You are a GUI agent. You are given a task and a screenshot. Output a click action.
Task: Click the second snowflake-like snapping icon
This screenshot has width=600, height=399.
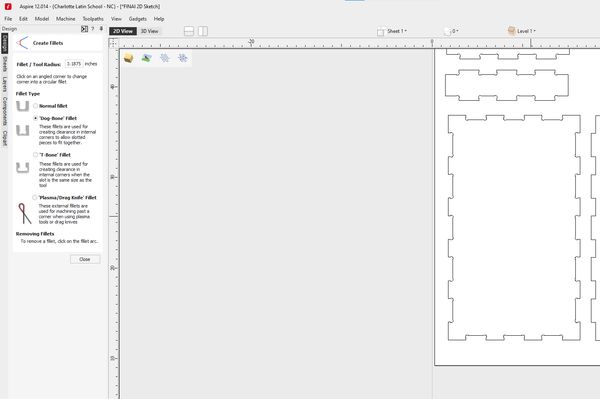pyautogui.click(x=183, y=58)
